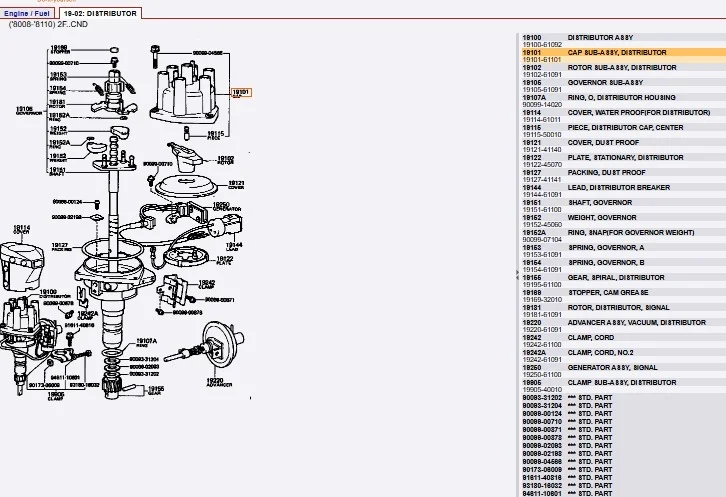Select the CLAMP, CORD, NO.2 row
Screen dimensions: 726x497
pyautogui.click(x=623, y=356)
